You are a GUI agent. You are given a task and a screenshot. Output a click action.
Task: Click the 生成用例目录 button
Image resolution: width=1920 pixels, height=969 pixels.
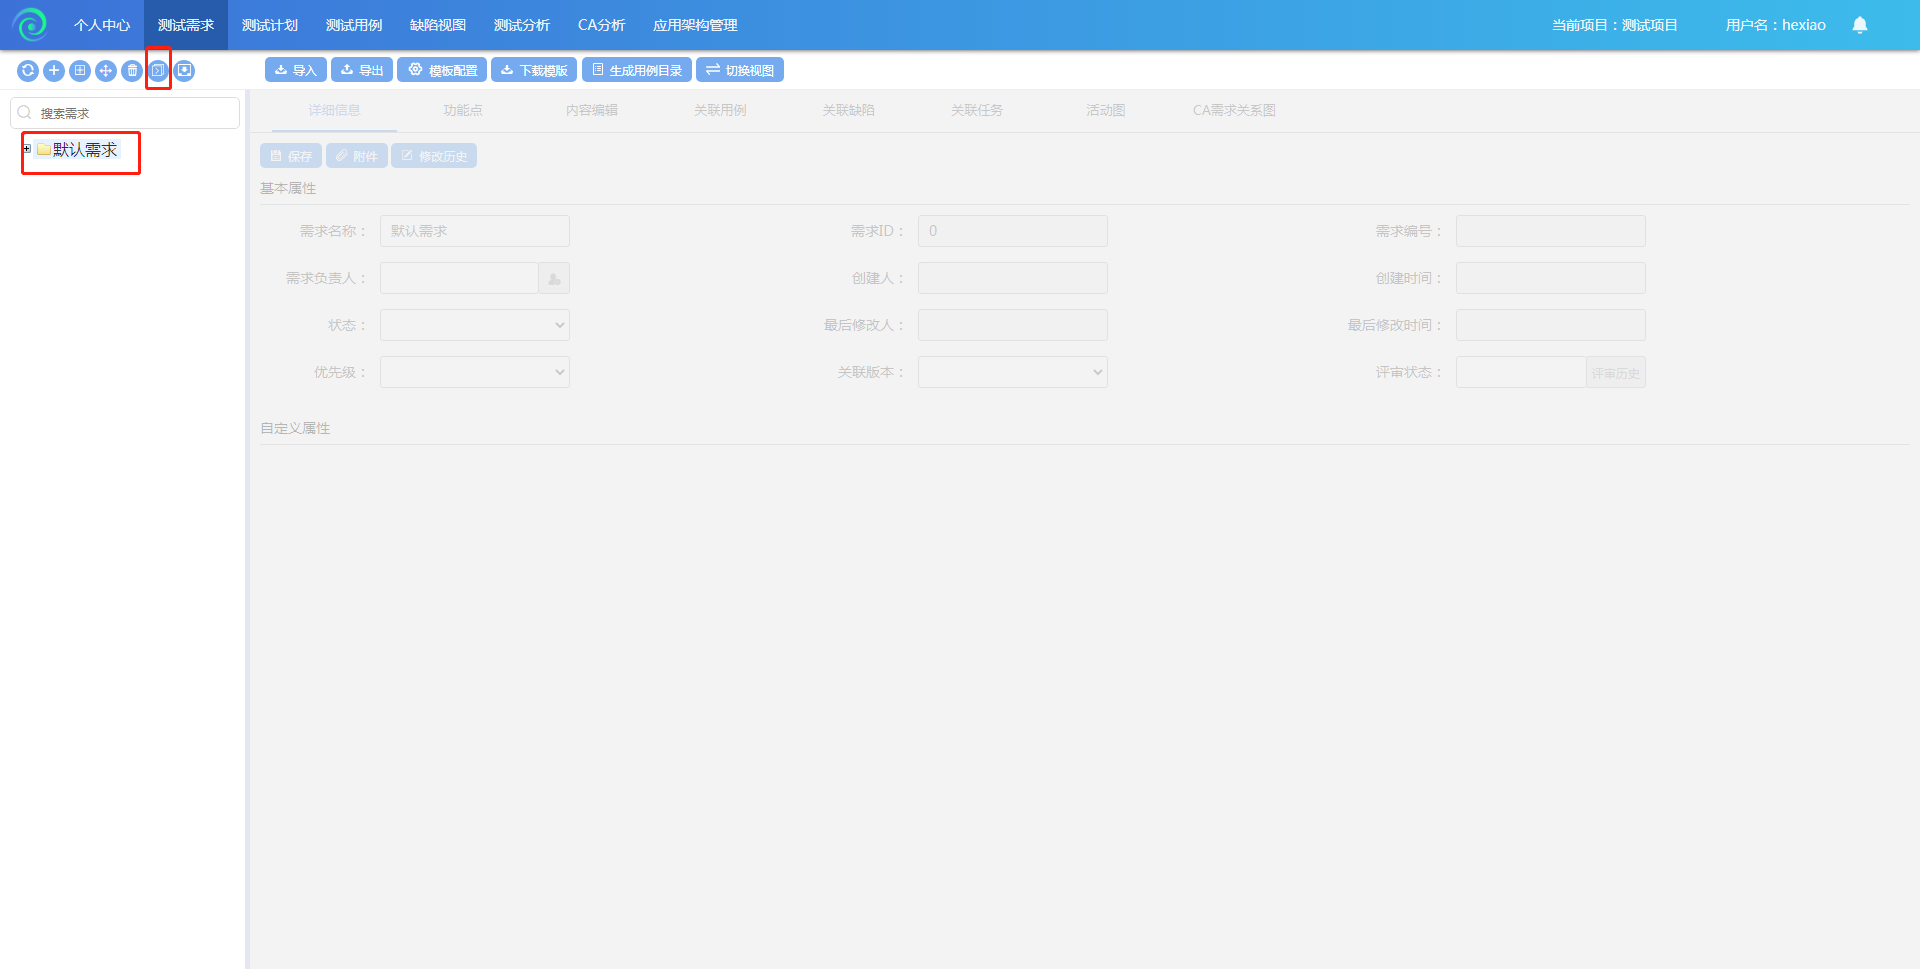click(636, 70)
